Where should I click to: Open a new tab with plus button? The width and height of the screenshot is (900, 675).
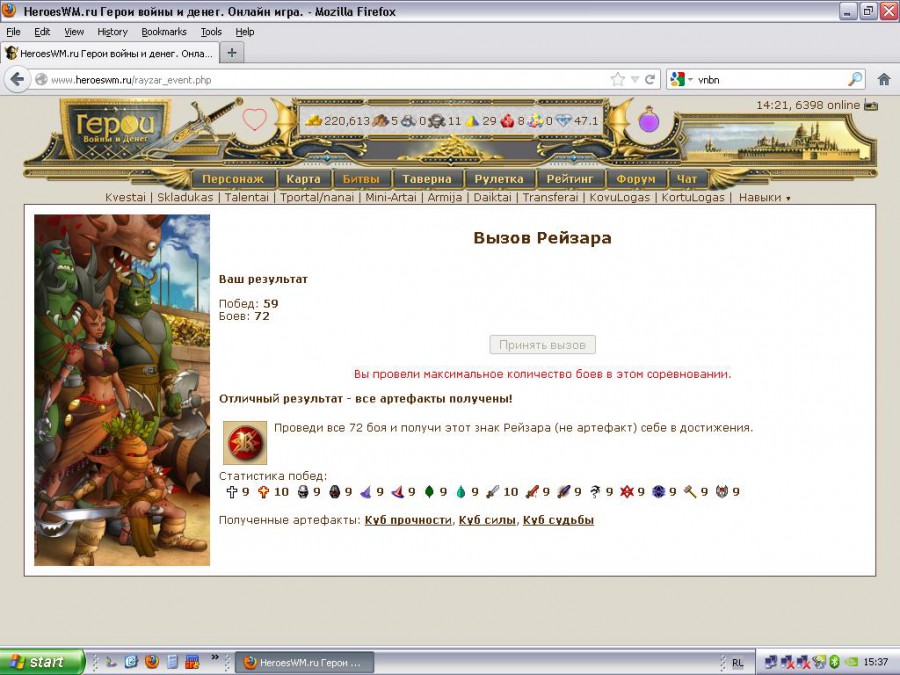click(x=232, y=53)
